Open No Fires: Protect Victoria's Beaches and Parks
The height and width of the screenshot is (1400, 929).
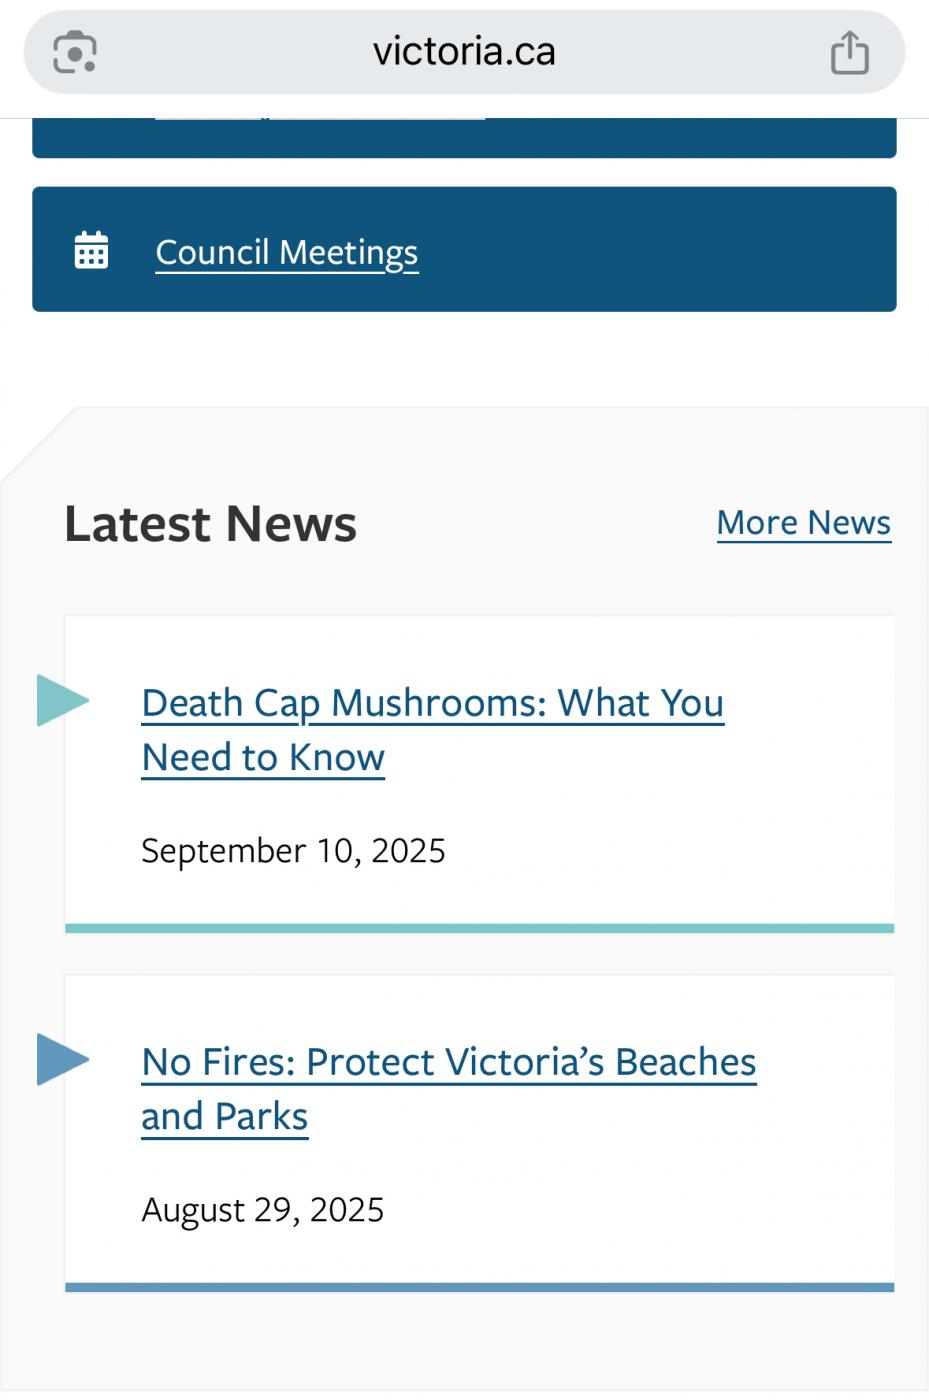tap(448, 1063)
